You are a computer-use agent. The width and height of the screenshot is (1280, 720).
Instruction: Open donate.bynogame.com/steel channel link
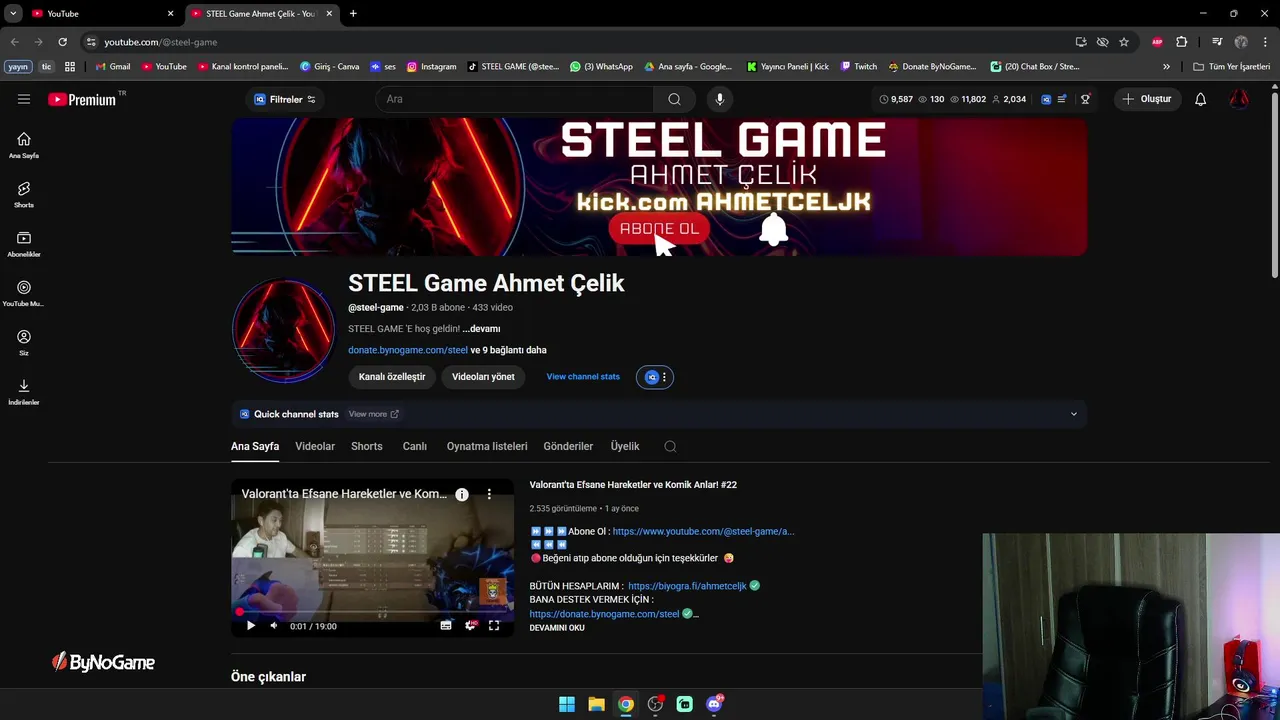[x=408, y=350]
